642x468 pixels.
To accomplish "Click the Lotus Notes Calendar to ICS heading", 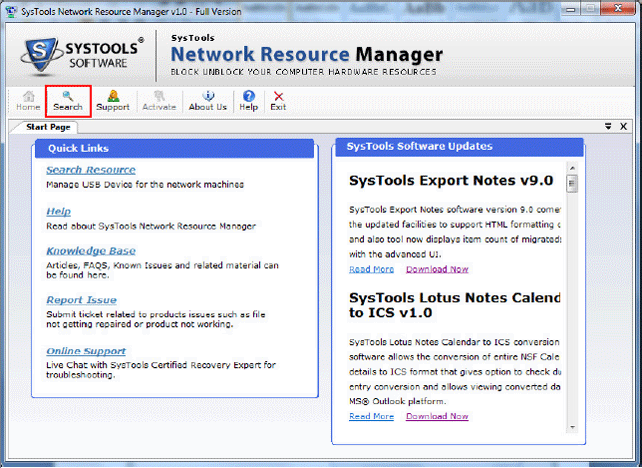I will pos(454,305).
